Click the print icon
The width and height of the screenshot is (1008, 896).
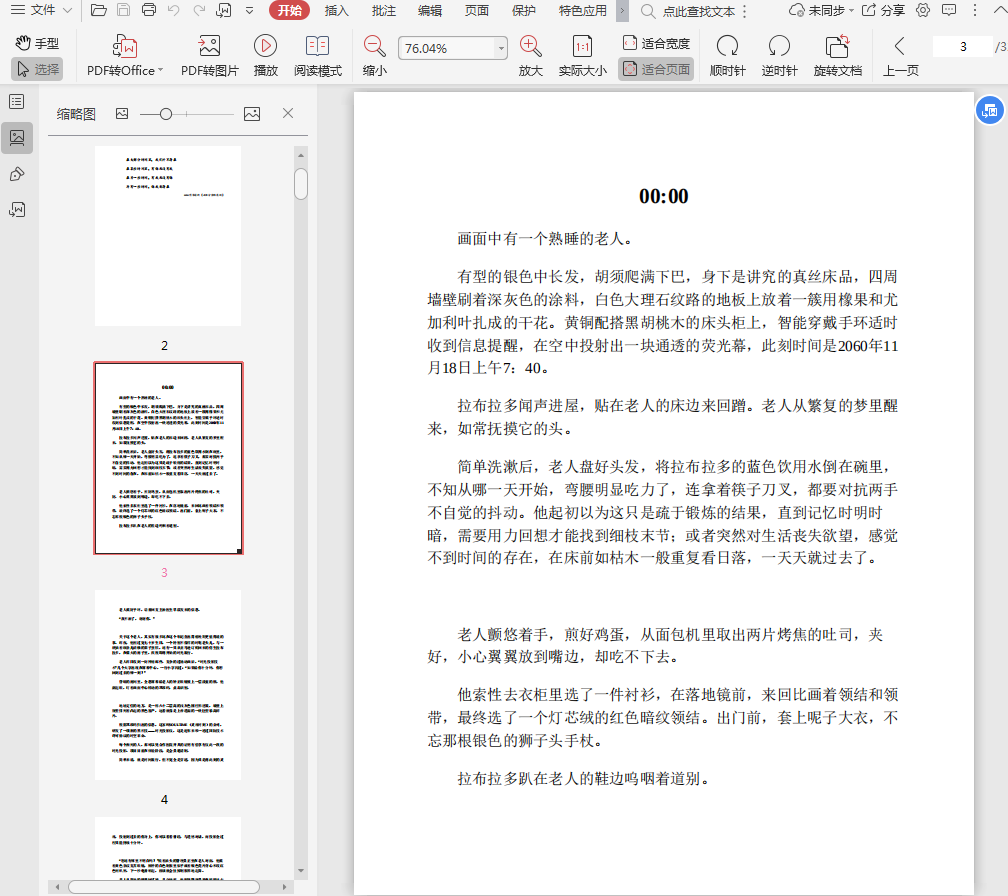(x=148, y=10)
